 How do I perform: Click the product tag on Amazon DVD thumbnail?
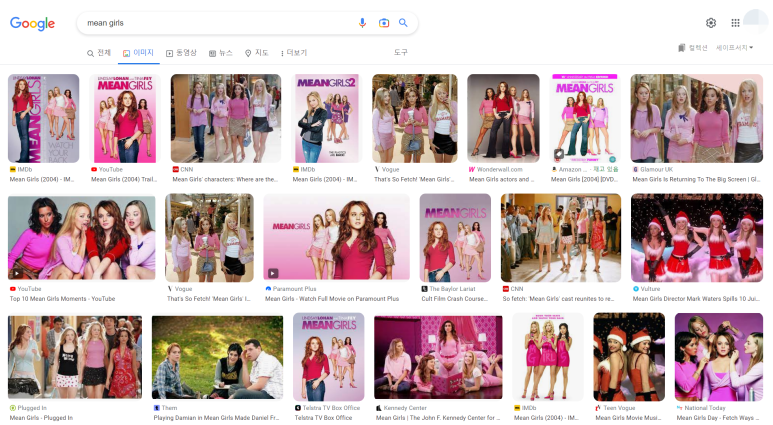click(x=559, y=154)
